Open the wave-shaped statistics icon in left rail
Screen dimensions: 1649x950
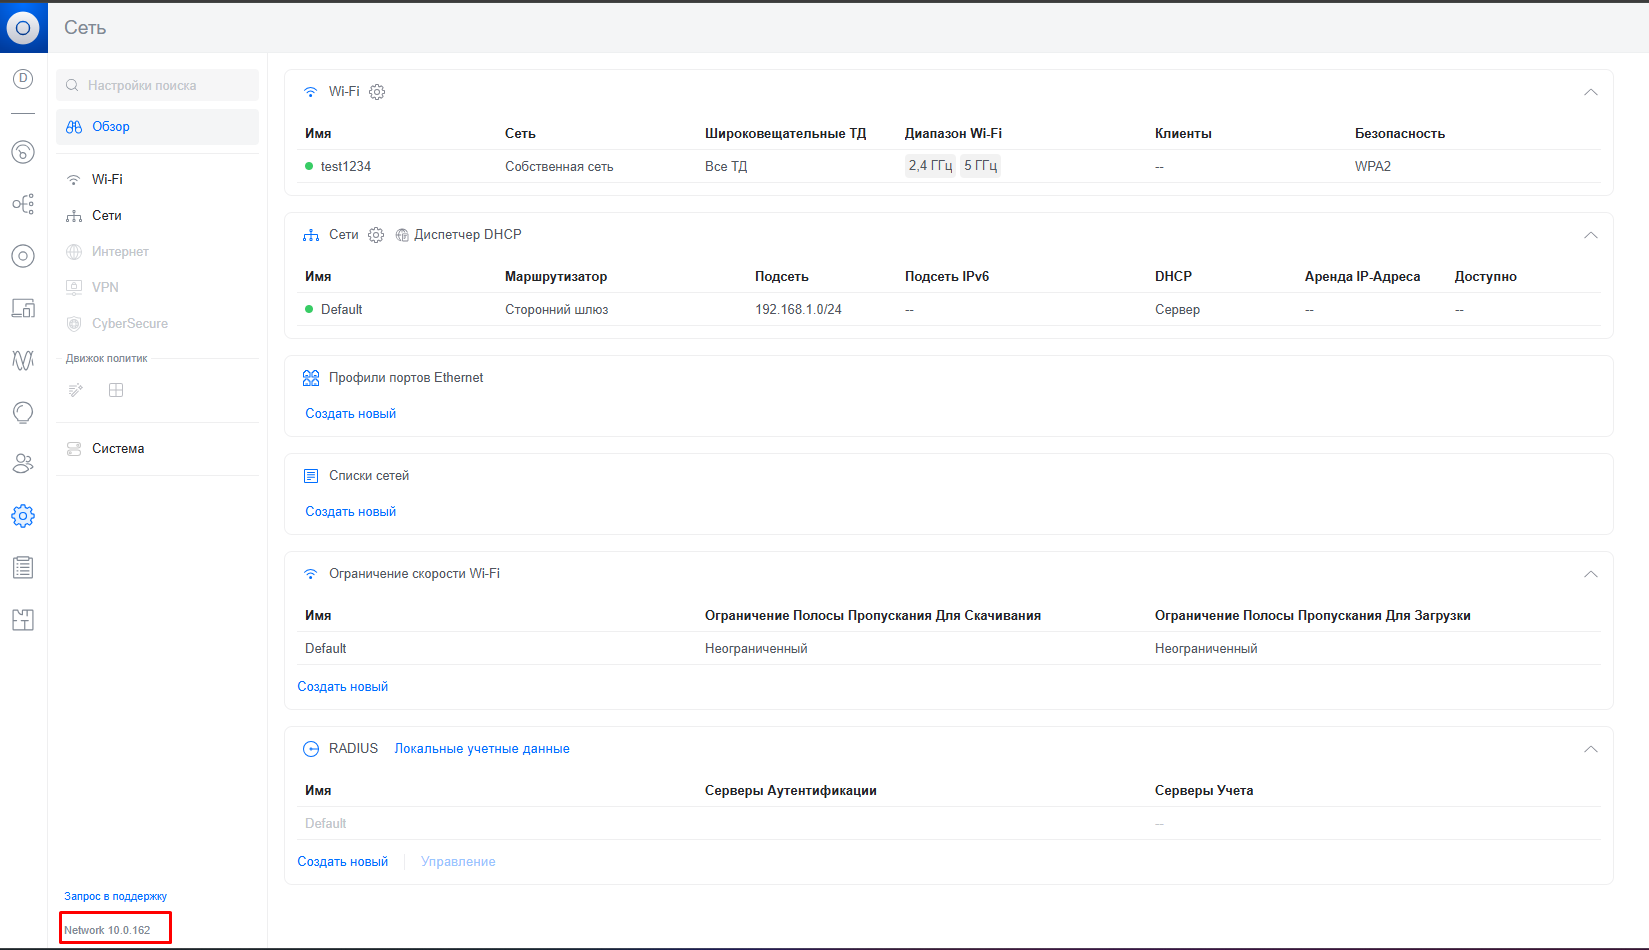(23, 360)
